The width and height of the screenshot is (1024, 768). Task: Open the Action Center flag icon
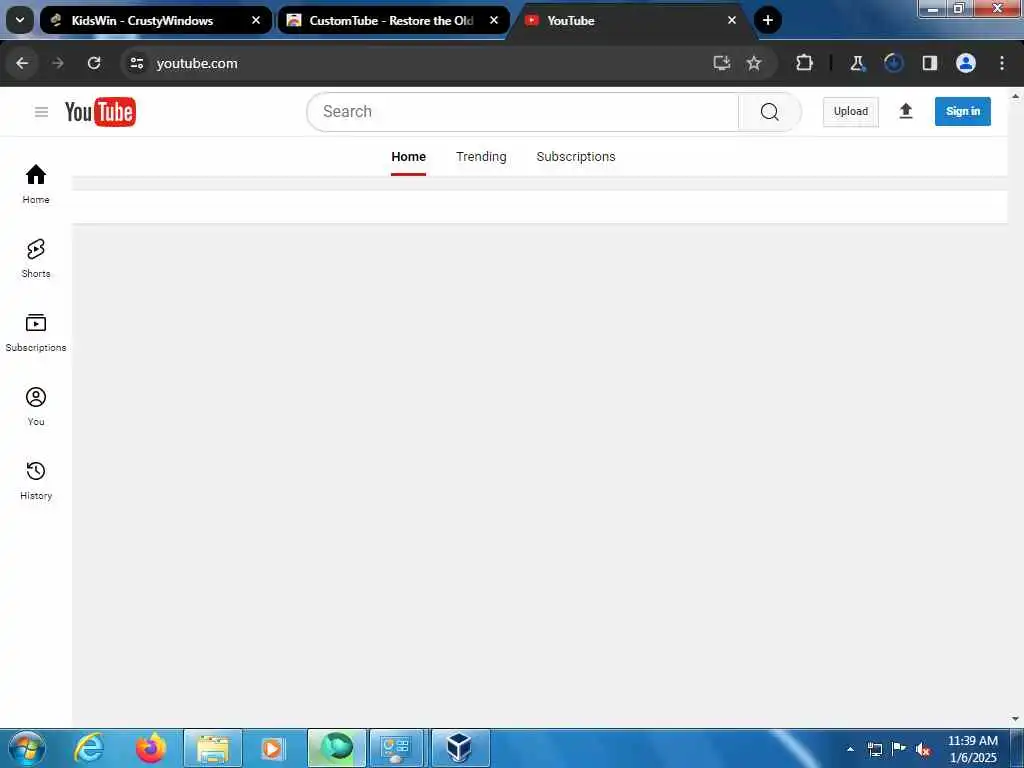pos(899,749)
